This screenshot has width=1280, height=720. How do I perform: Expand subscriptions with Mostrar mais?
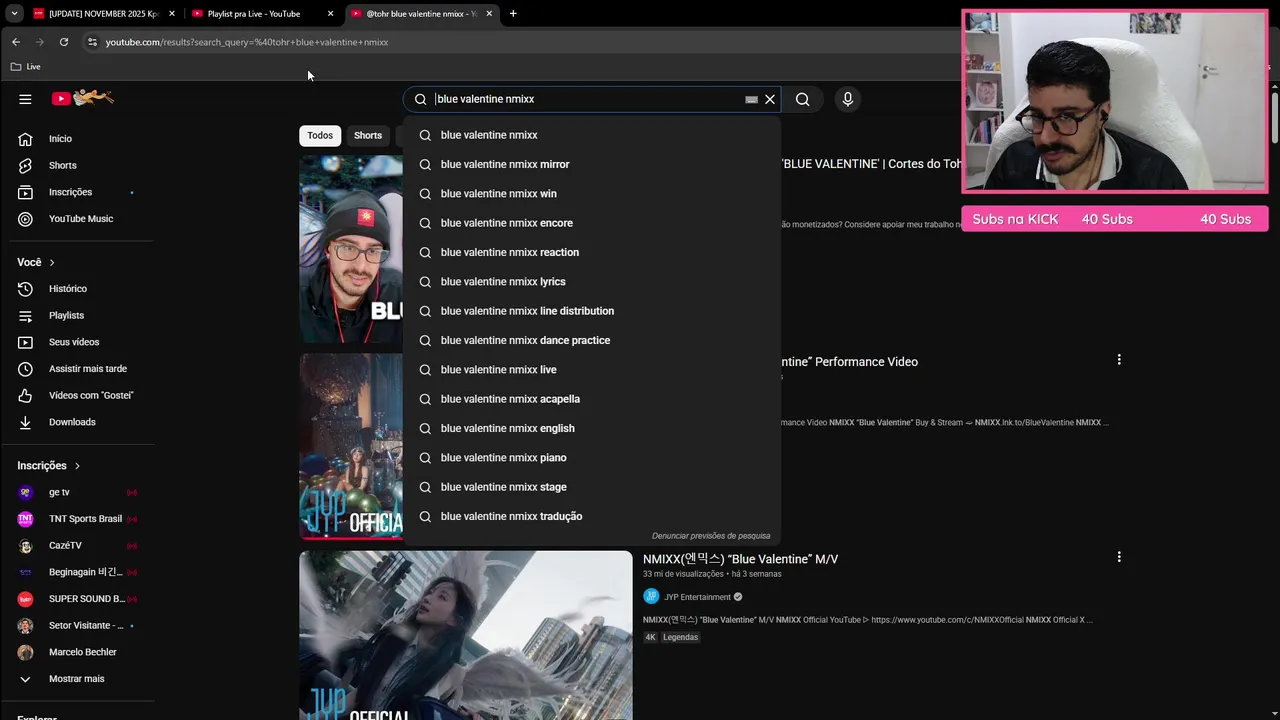click(77, 679)
